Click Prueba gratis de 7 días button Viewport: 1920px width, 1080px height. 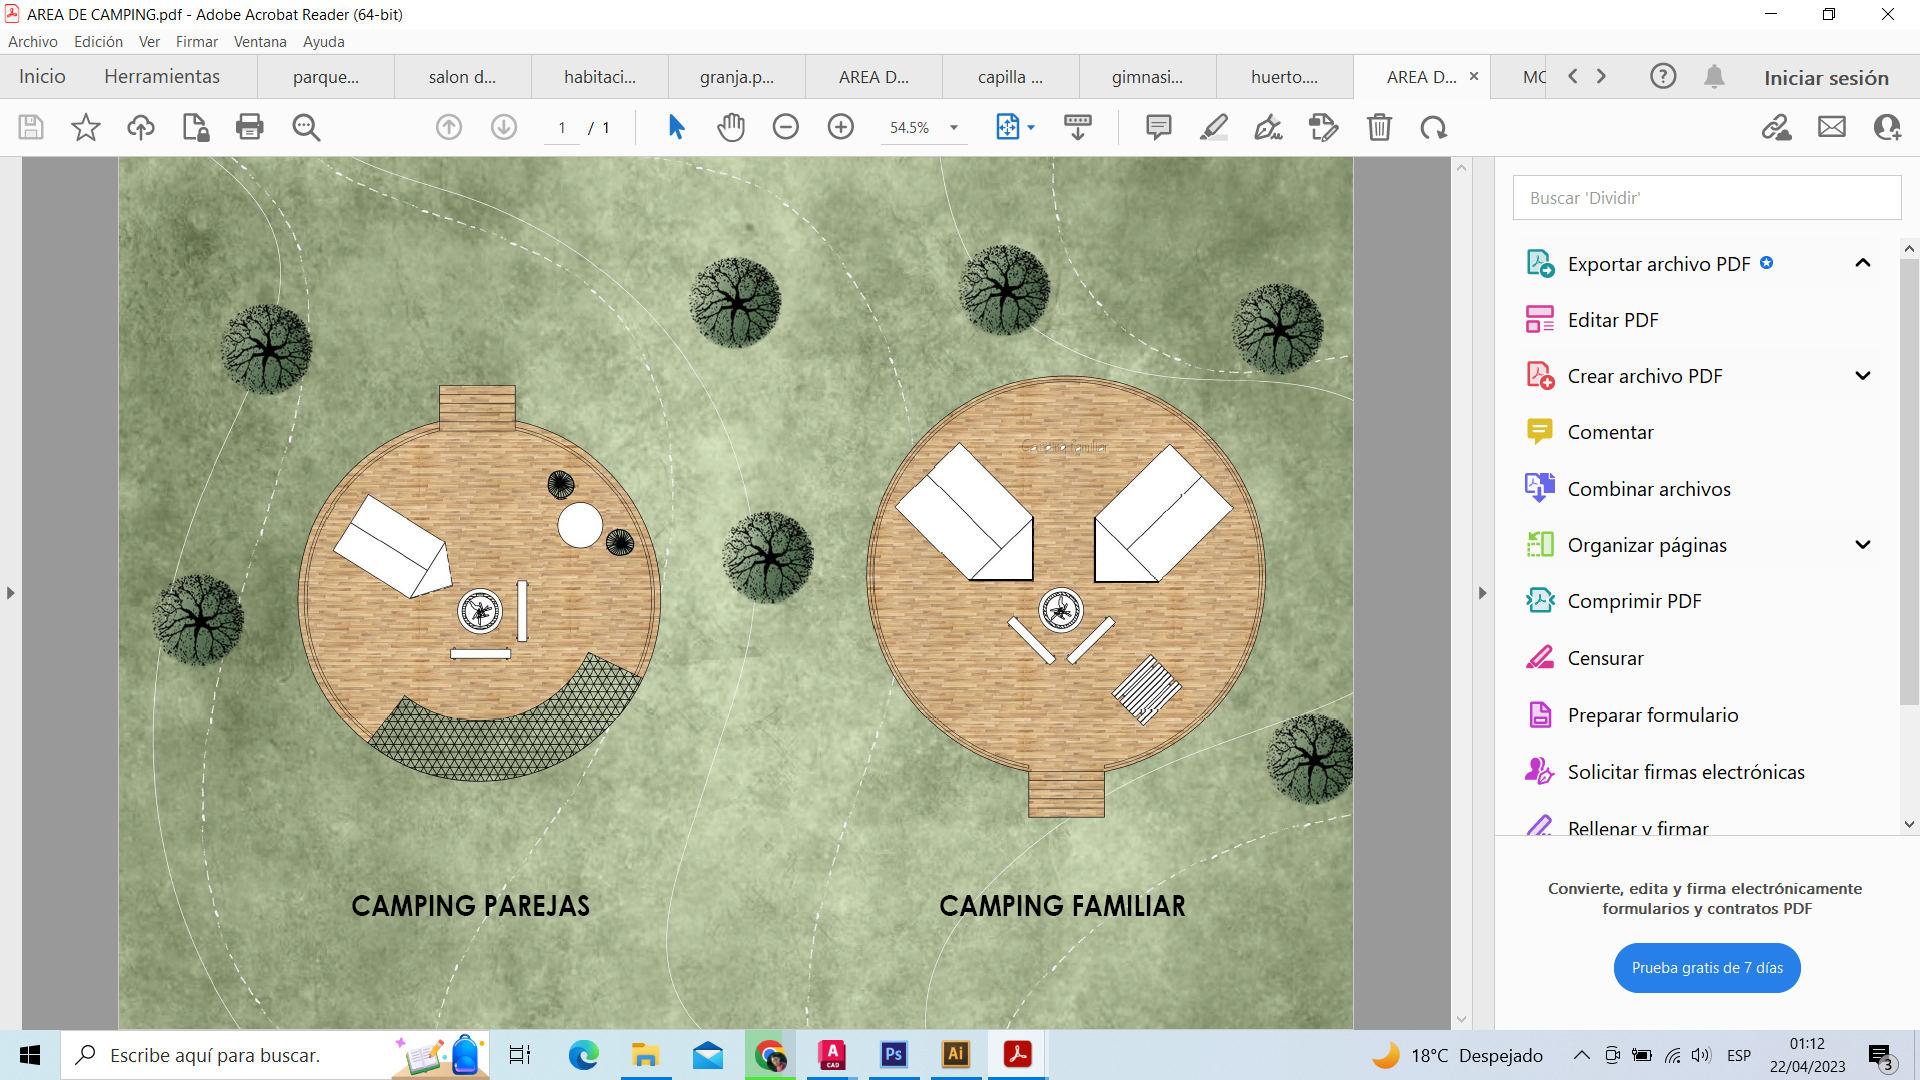(x=1706, y=967)
